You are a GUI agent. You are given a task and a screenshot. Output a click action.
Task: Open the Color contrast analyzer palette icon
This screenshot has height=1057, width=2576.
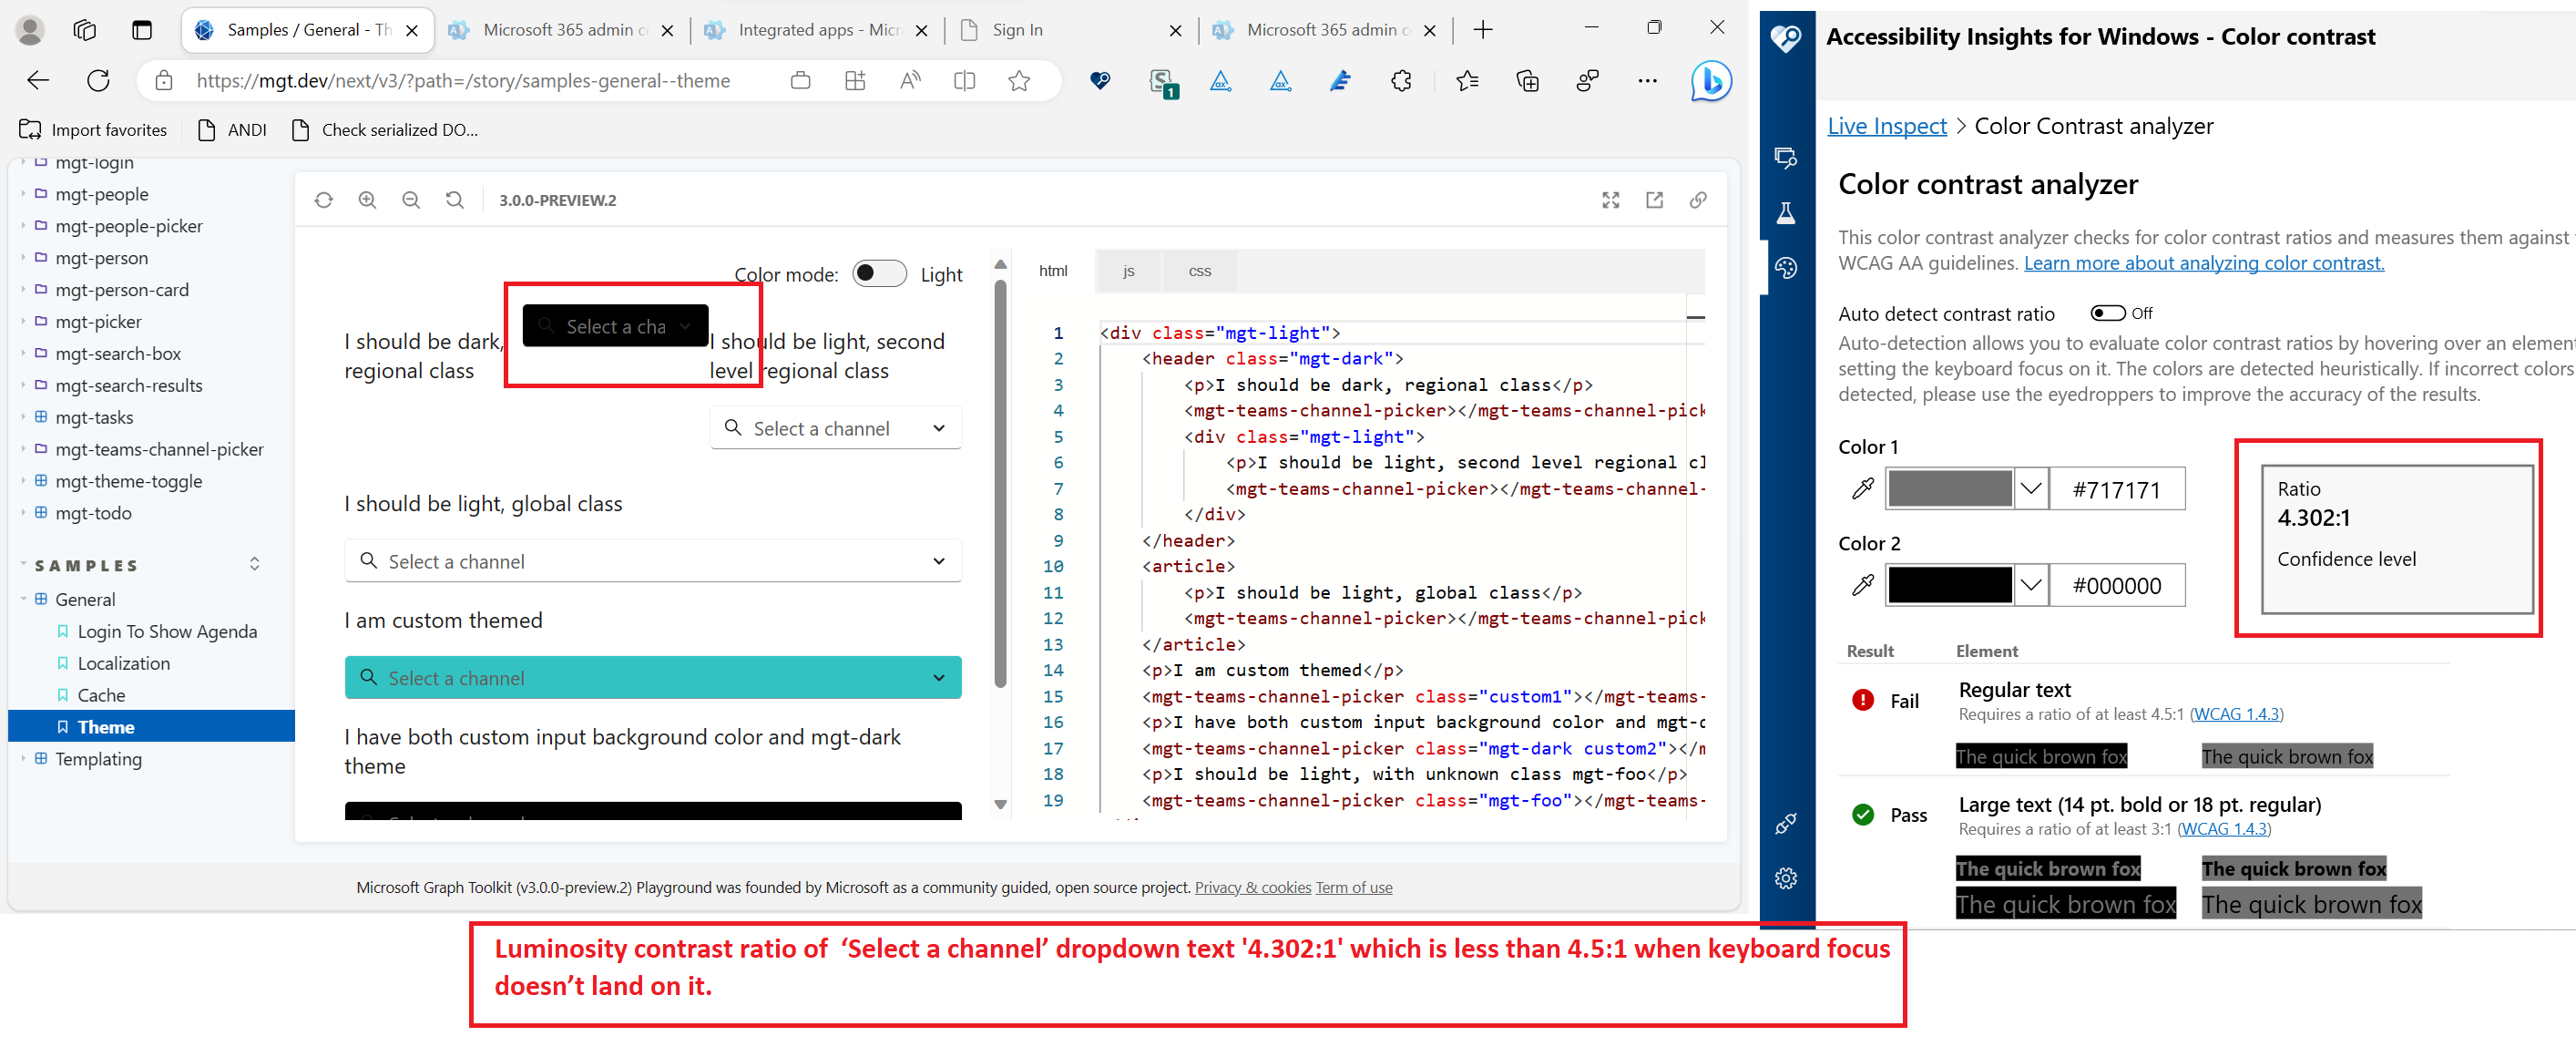click(1787, 267)
